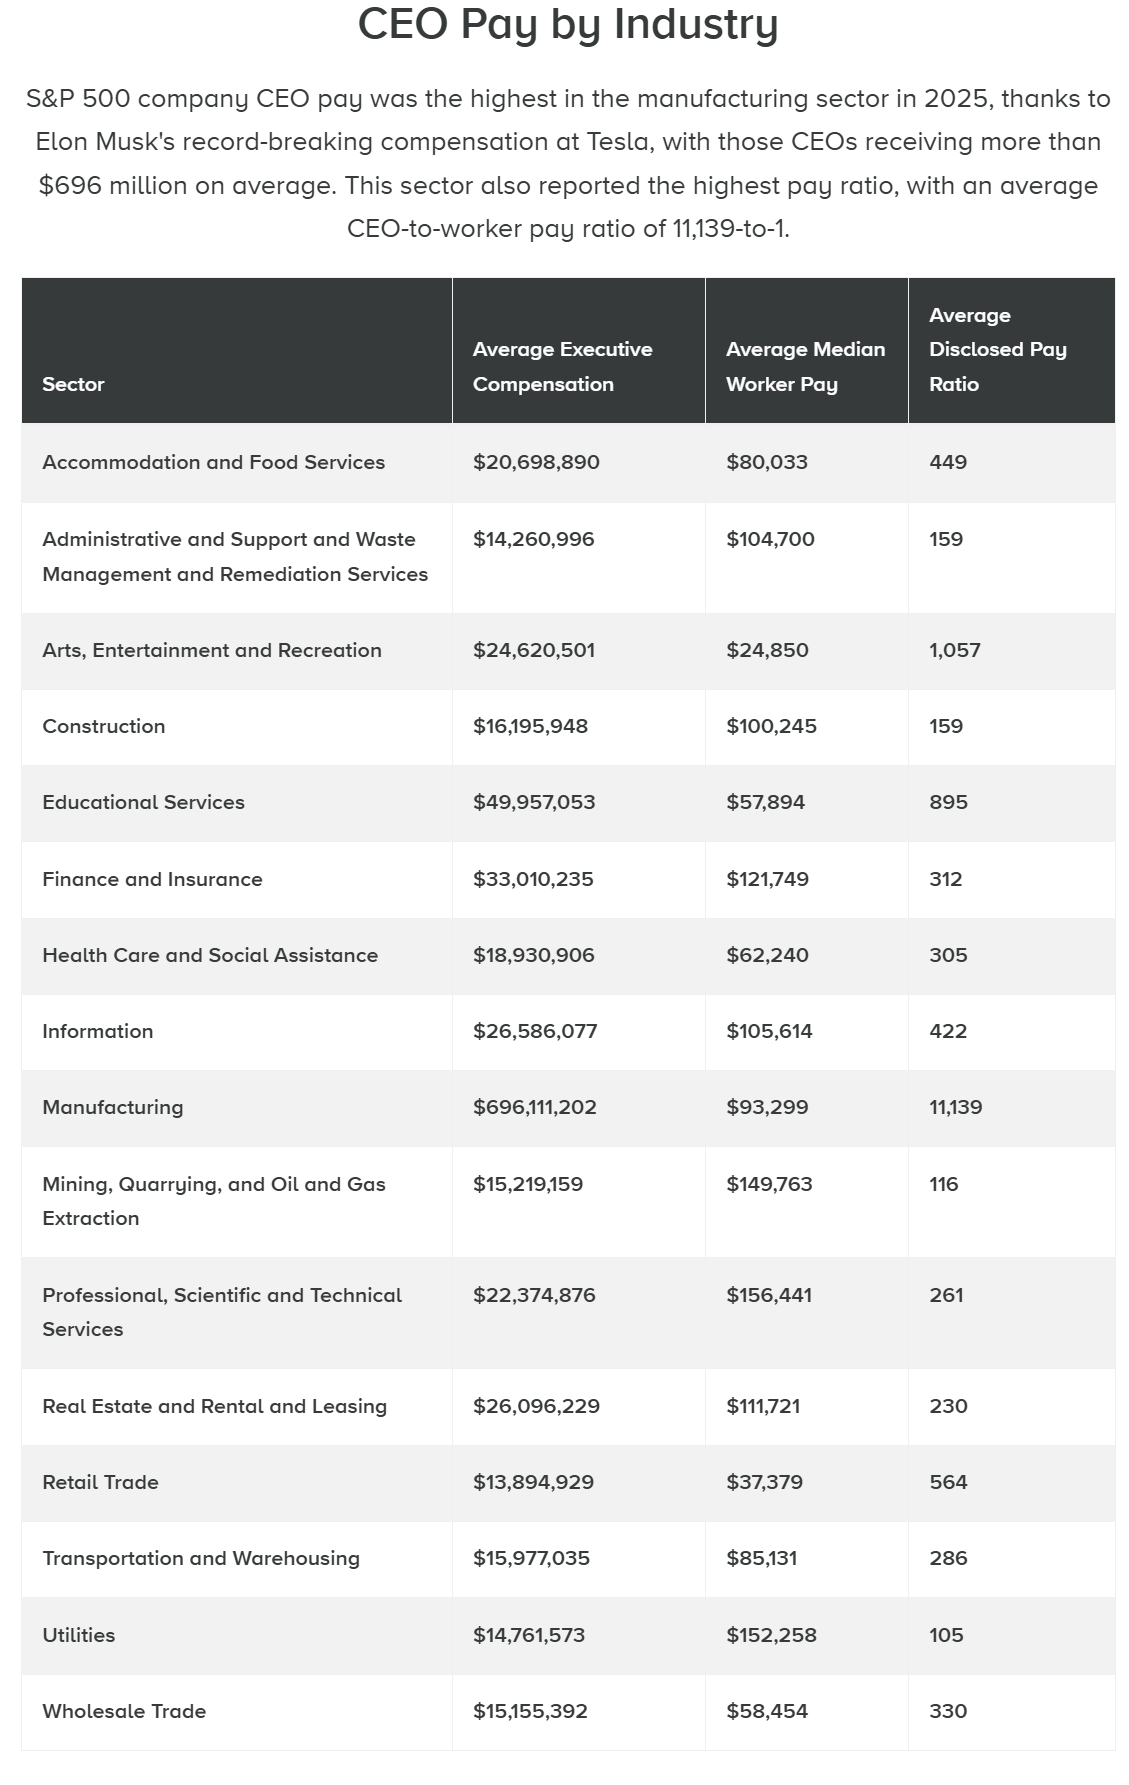Click the 11,139 pay ratio cell

956,1108
